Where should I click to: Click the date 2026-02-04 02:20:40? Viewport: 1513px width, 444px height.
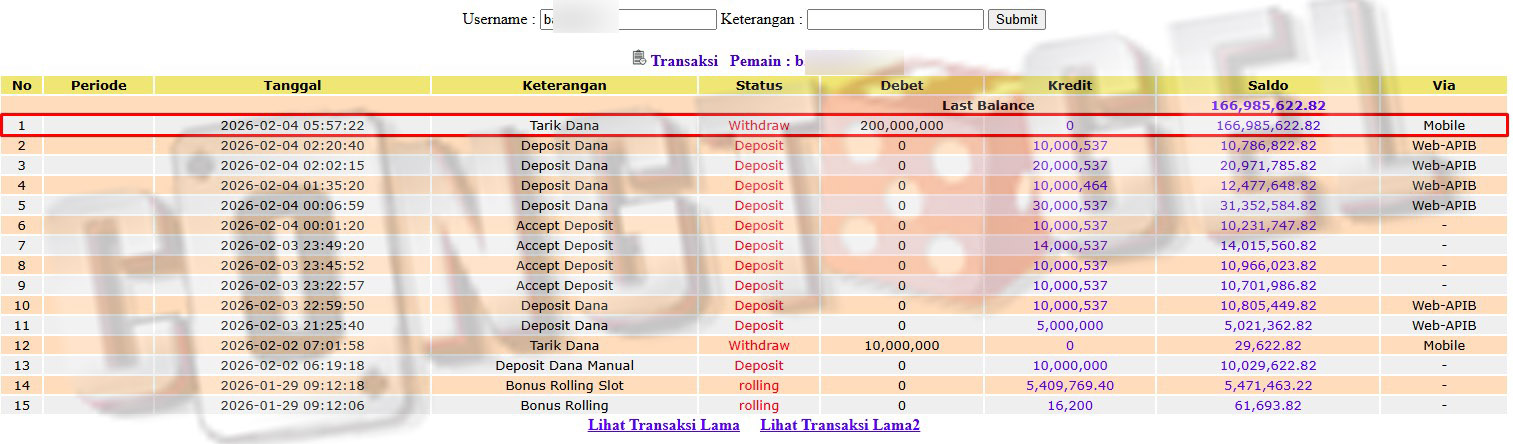click(x=292, y=146)
